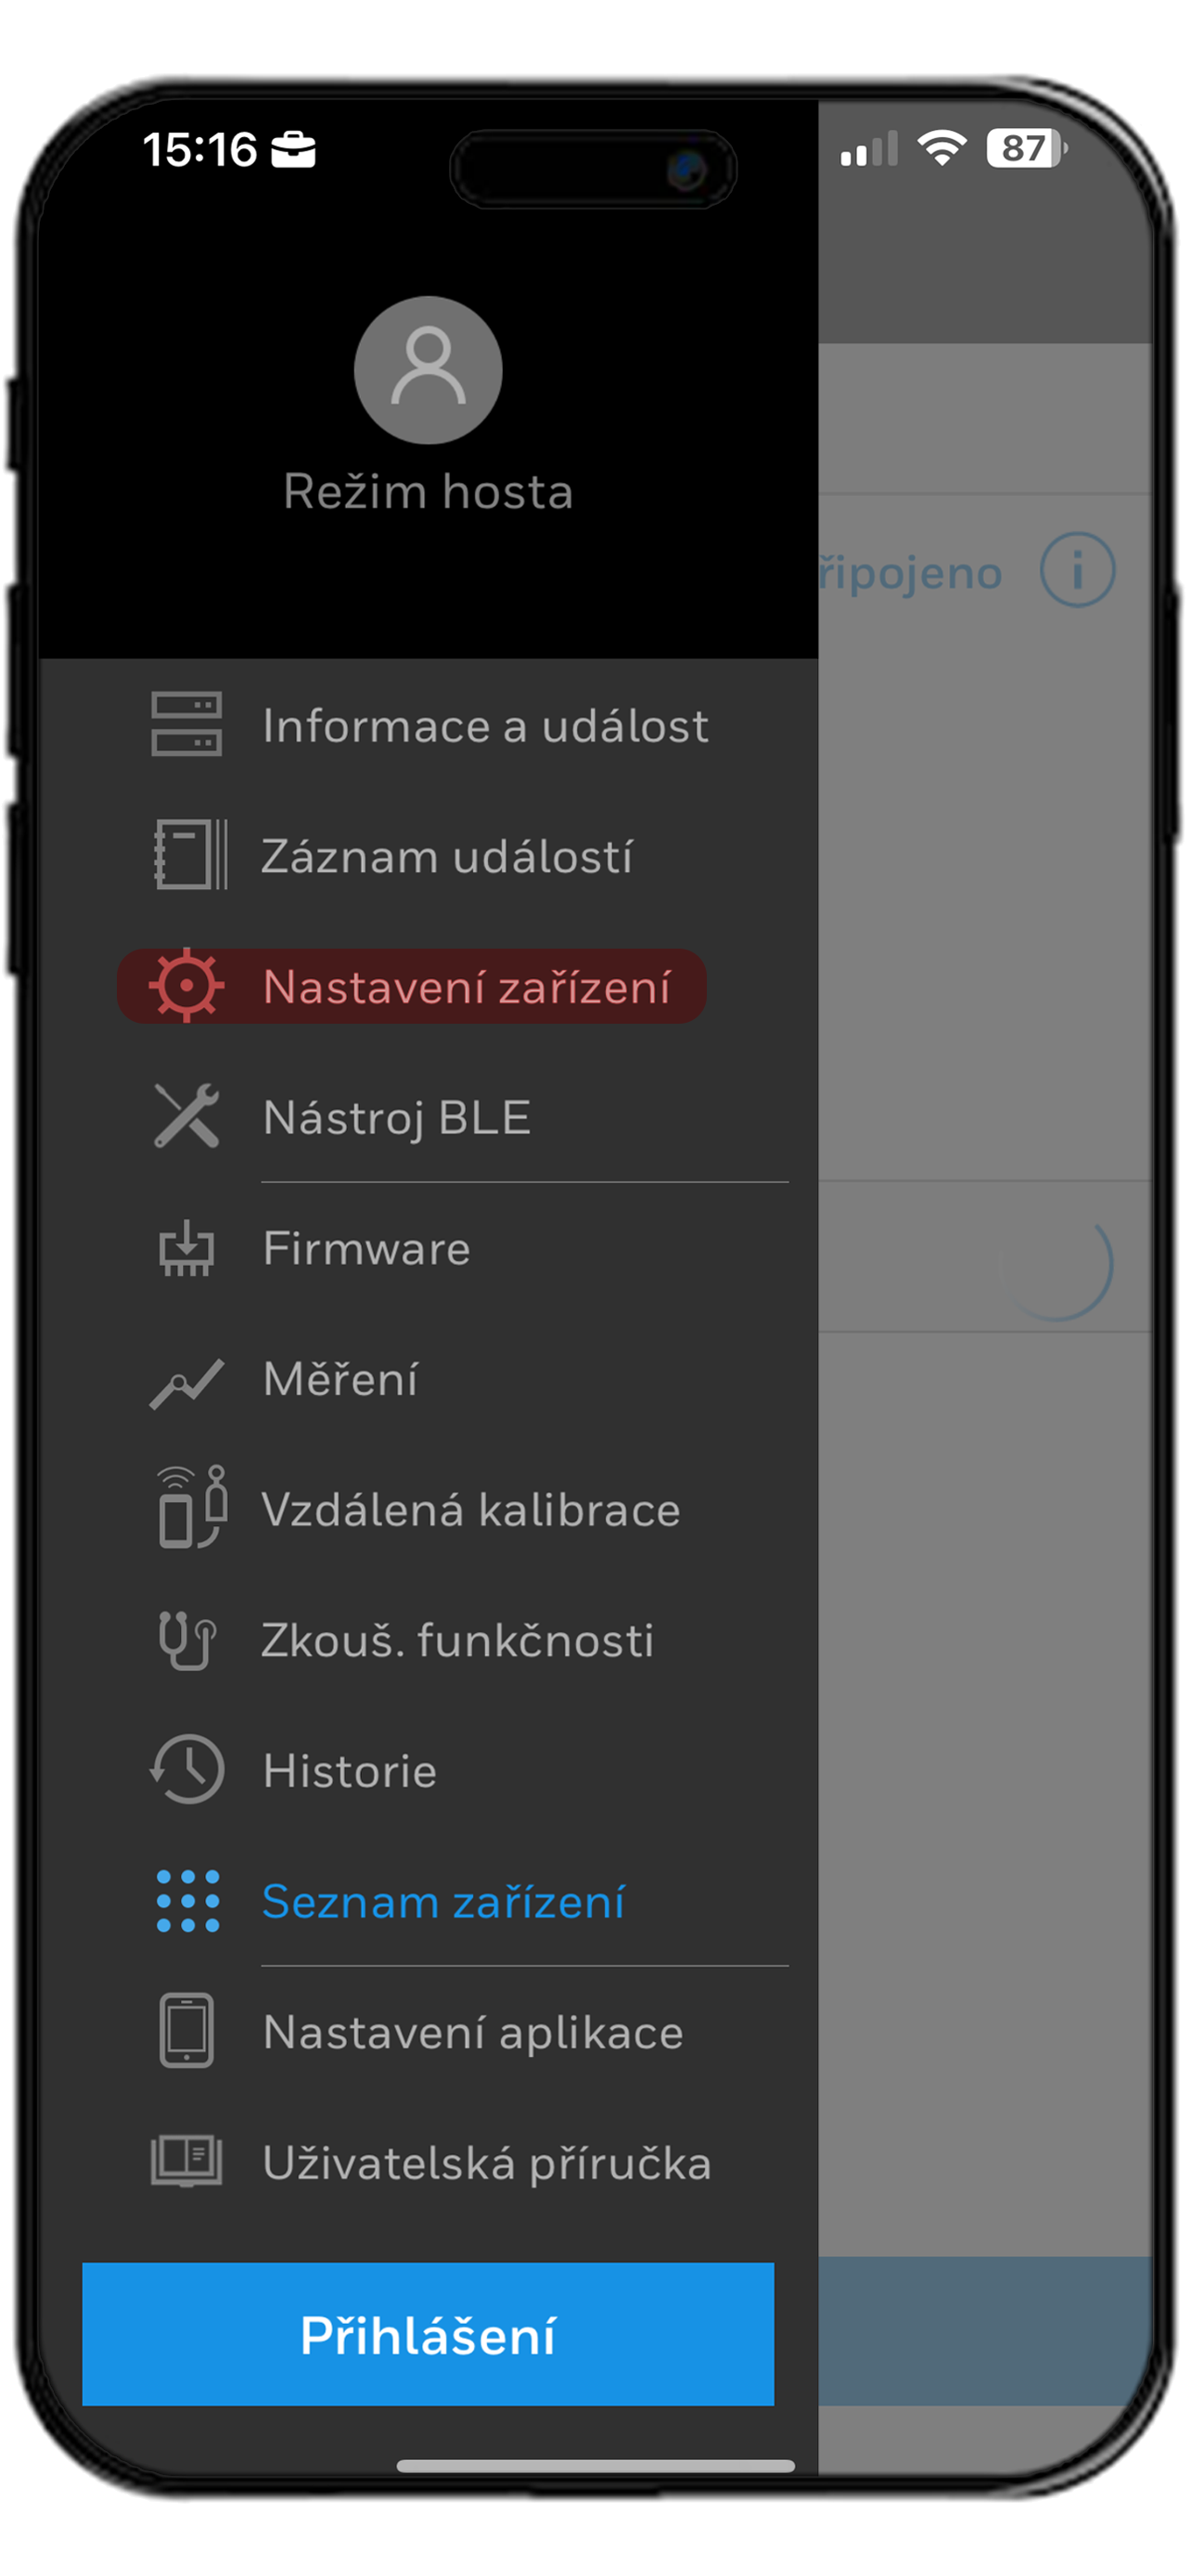Click the chip download icon for Firmware

point(187,1247)
